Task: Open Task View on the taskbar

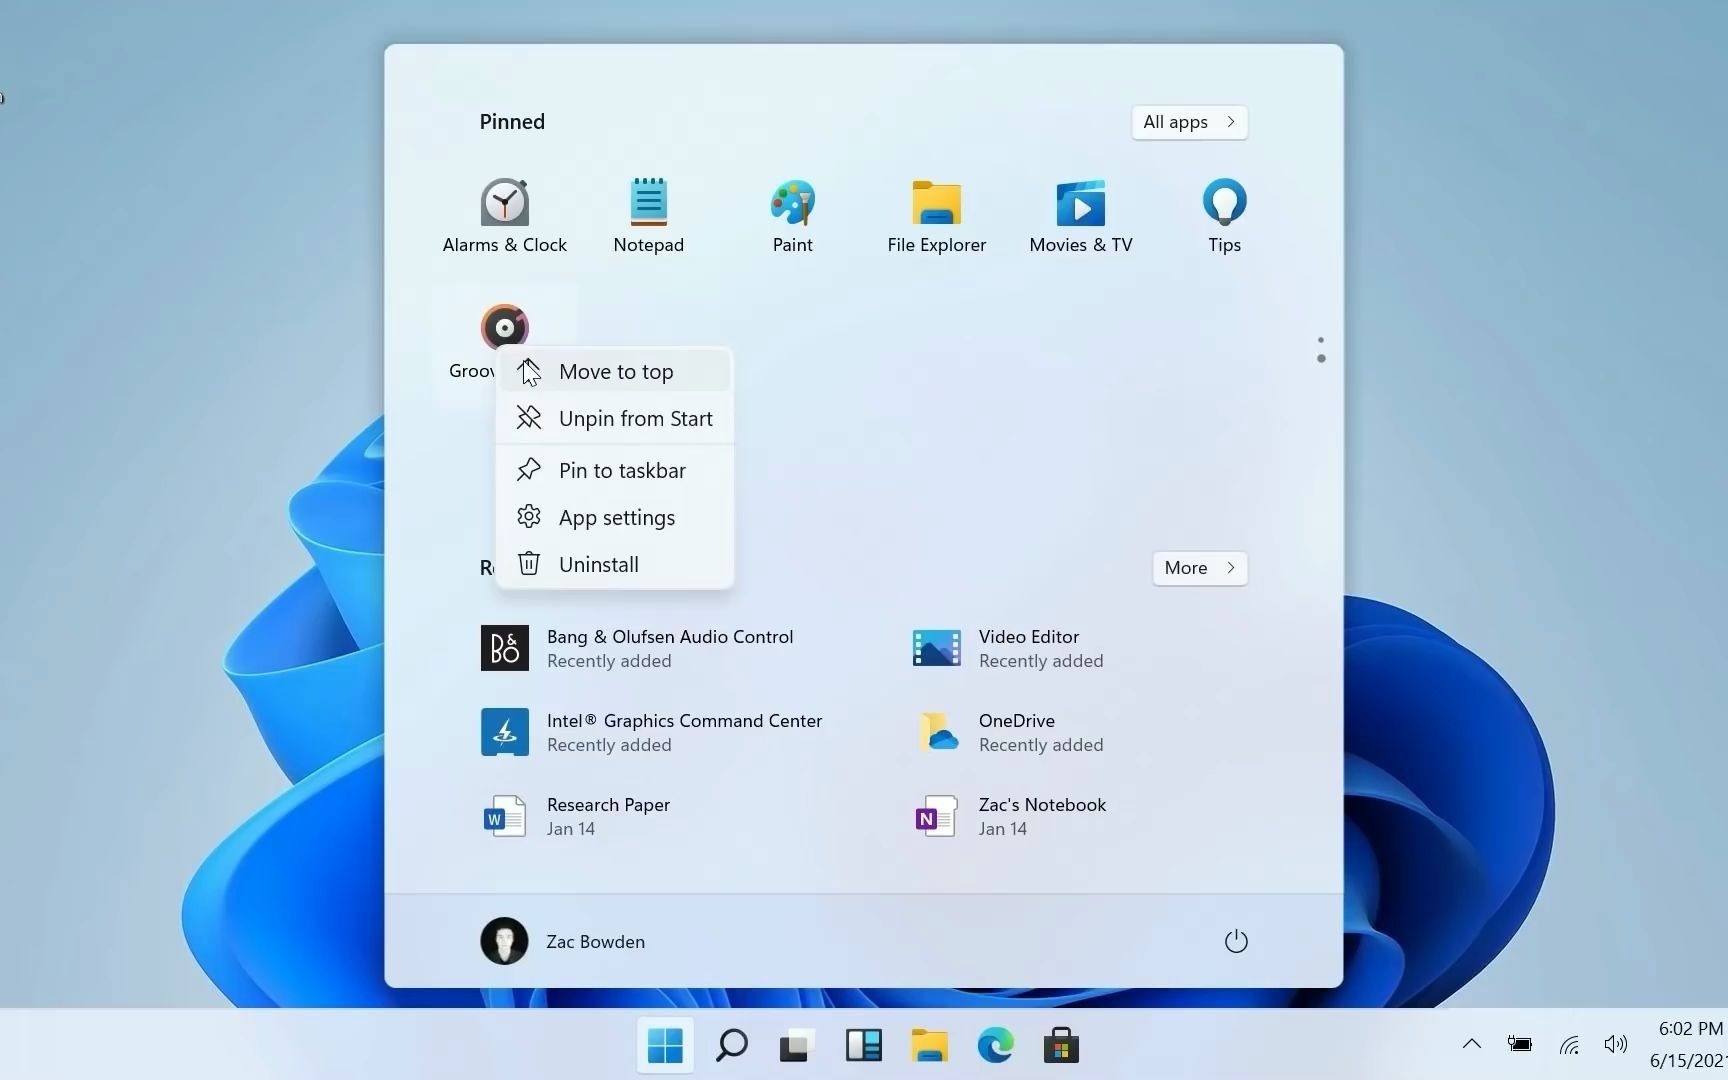Action: (797, 1046)
